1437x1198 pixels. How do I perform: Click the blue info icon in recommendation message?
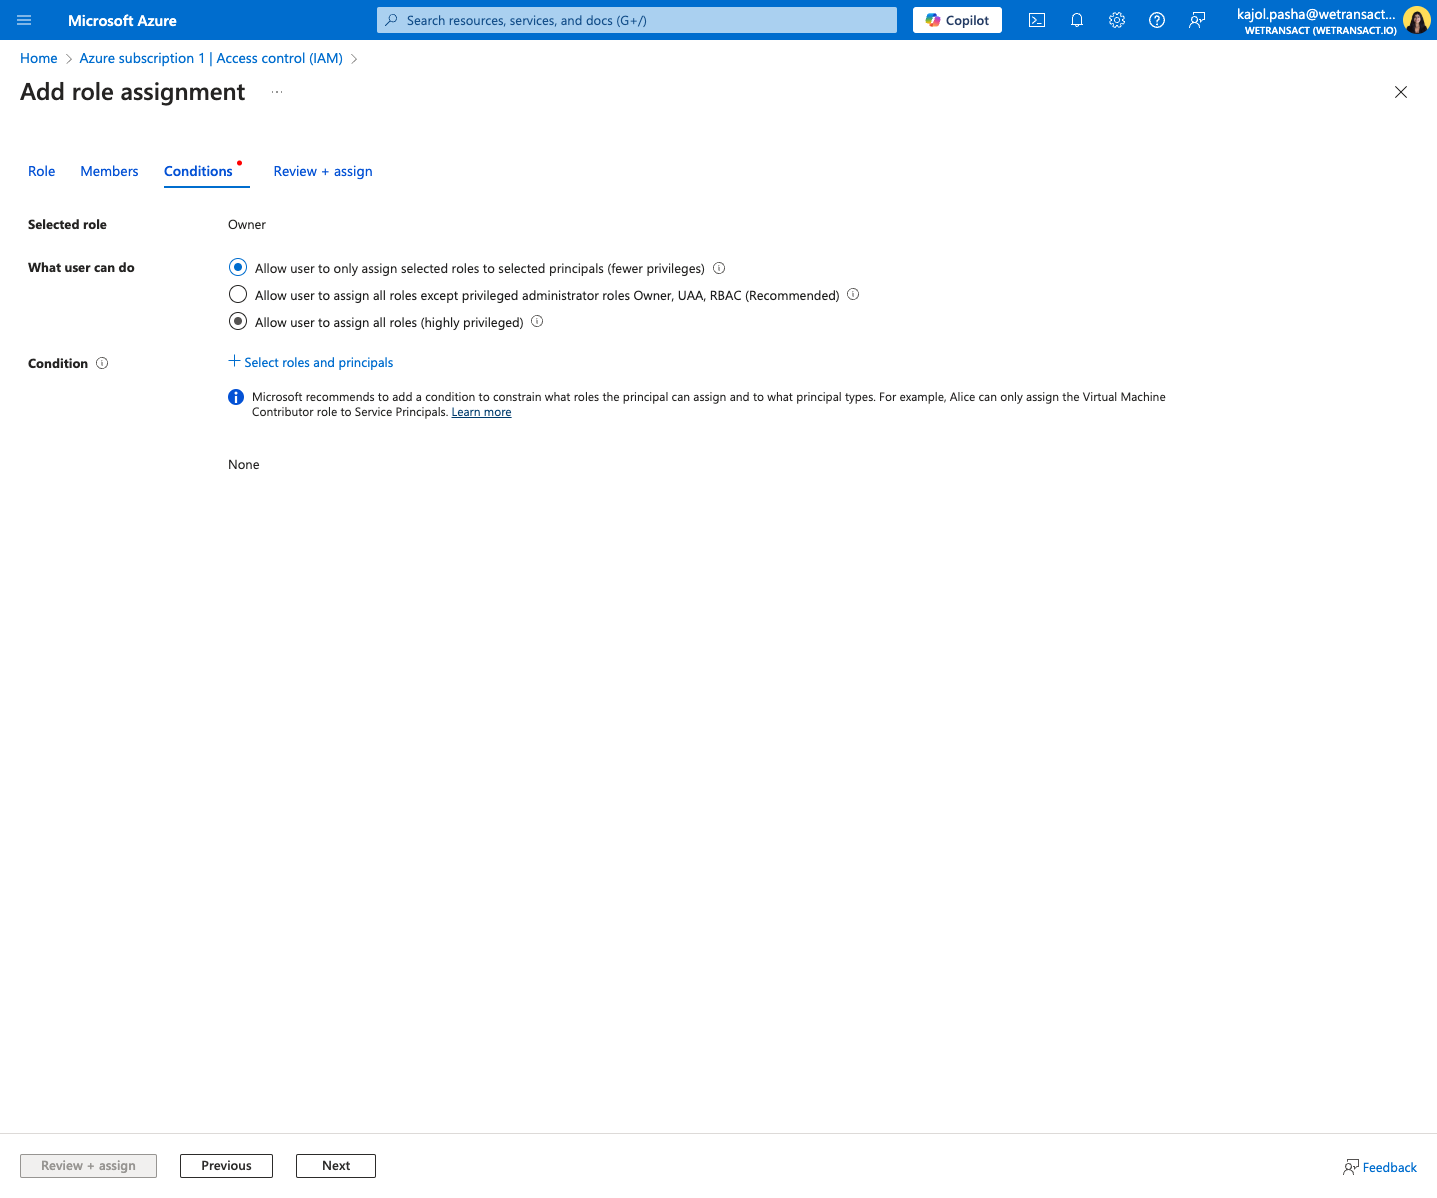coord(236,397)
